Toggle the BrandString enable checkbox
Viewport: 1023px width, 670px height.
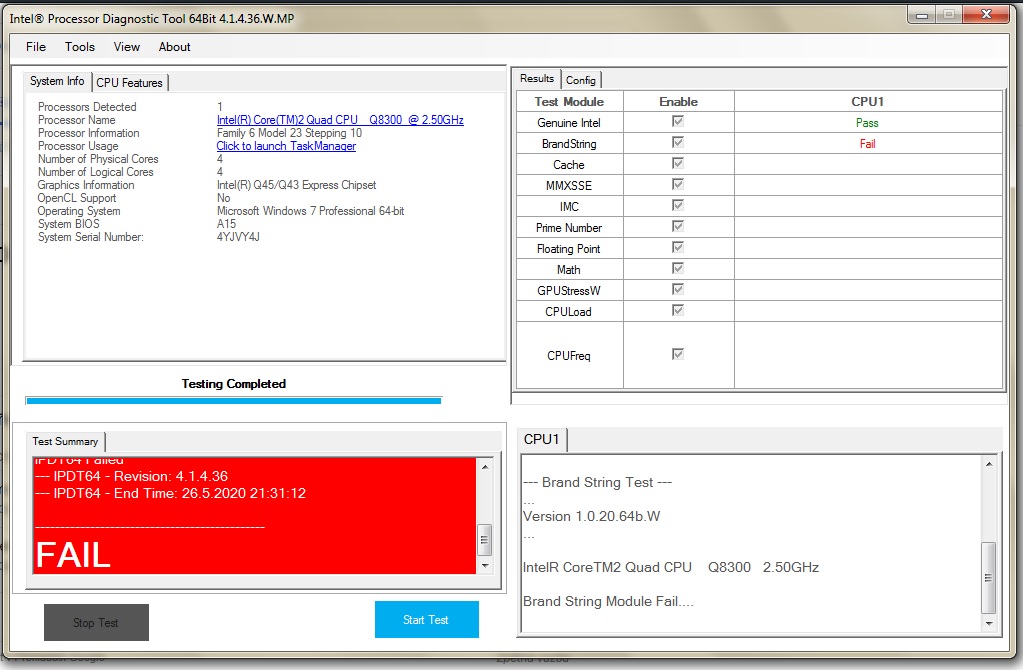[678, 143]
